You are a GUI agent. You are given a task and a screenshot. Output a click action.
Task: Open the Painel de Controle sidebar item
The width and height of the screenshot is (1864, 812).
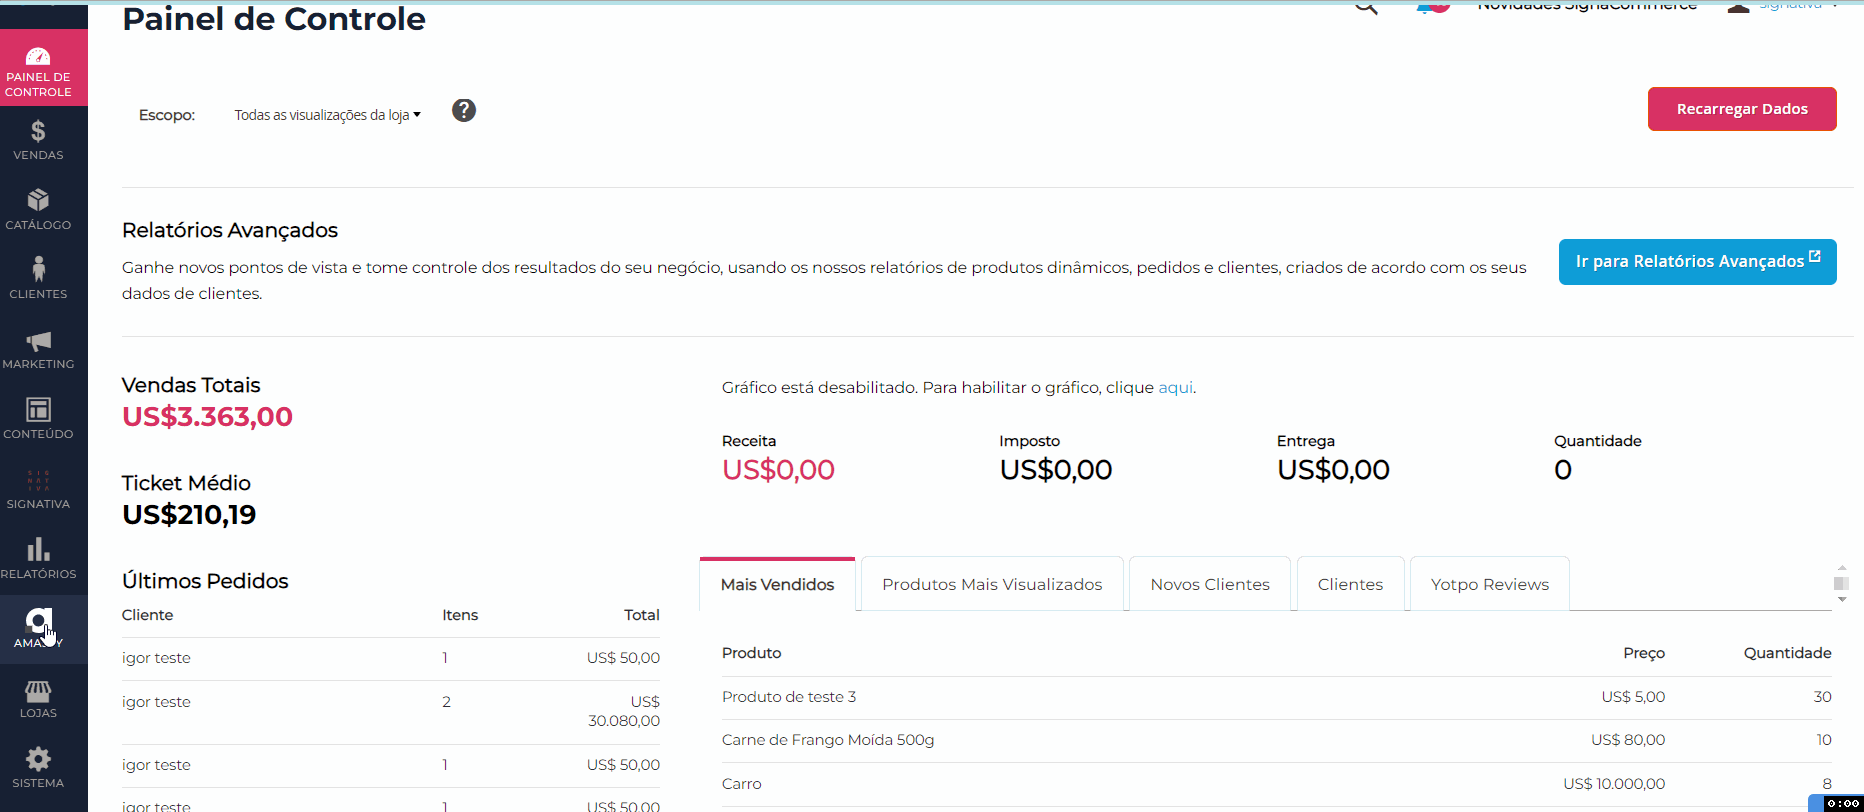(38, 69)
